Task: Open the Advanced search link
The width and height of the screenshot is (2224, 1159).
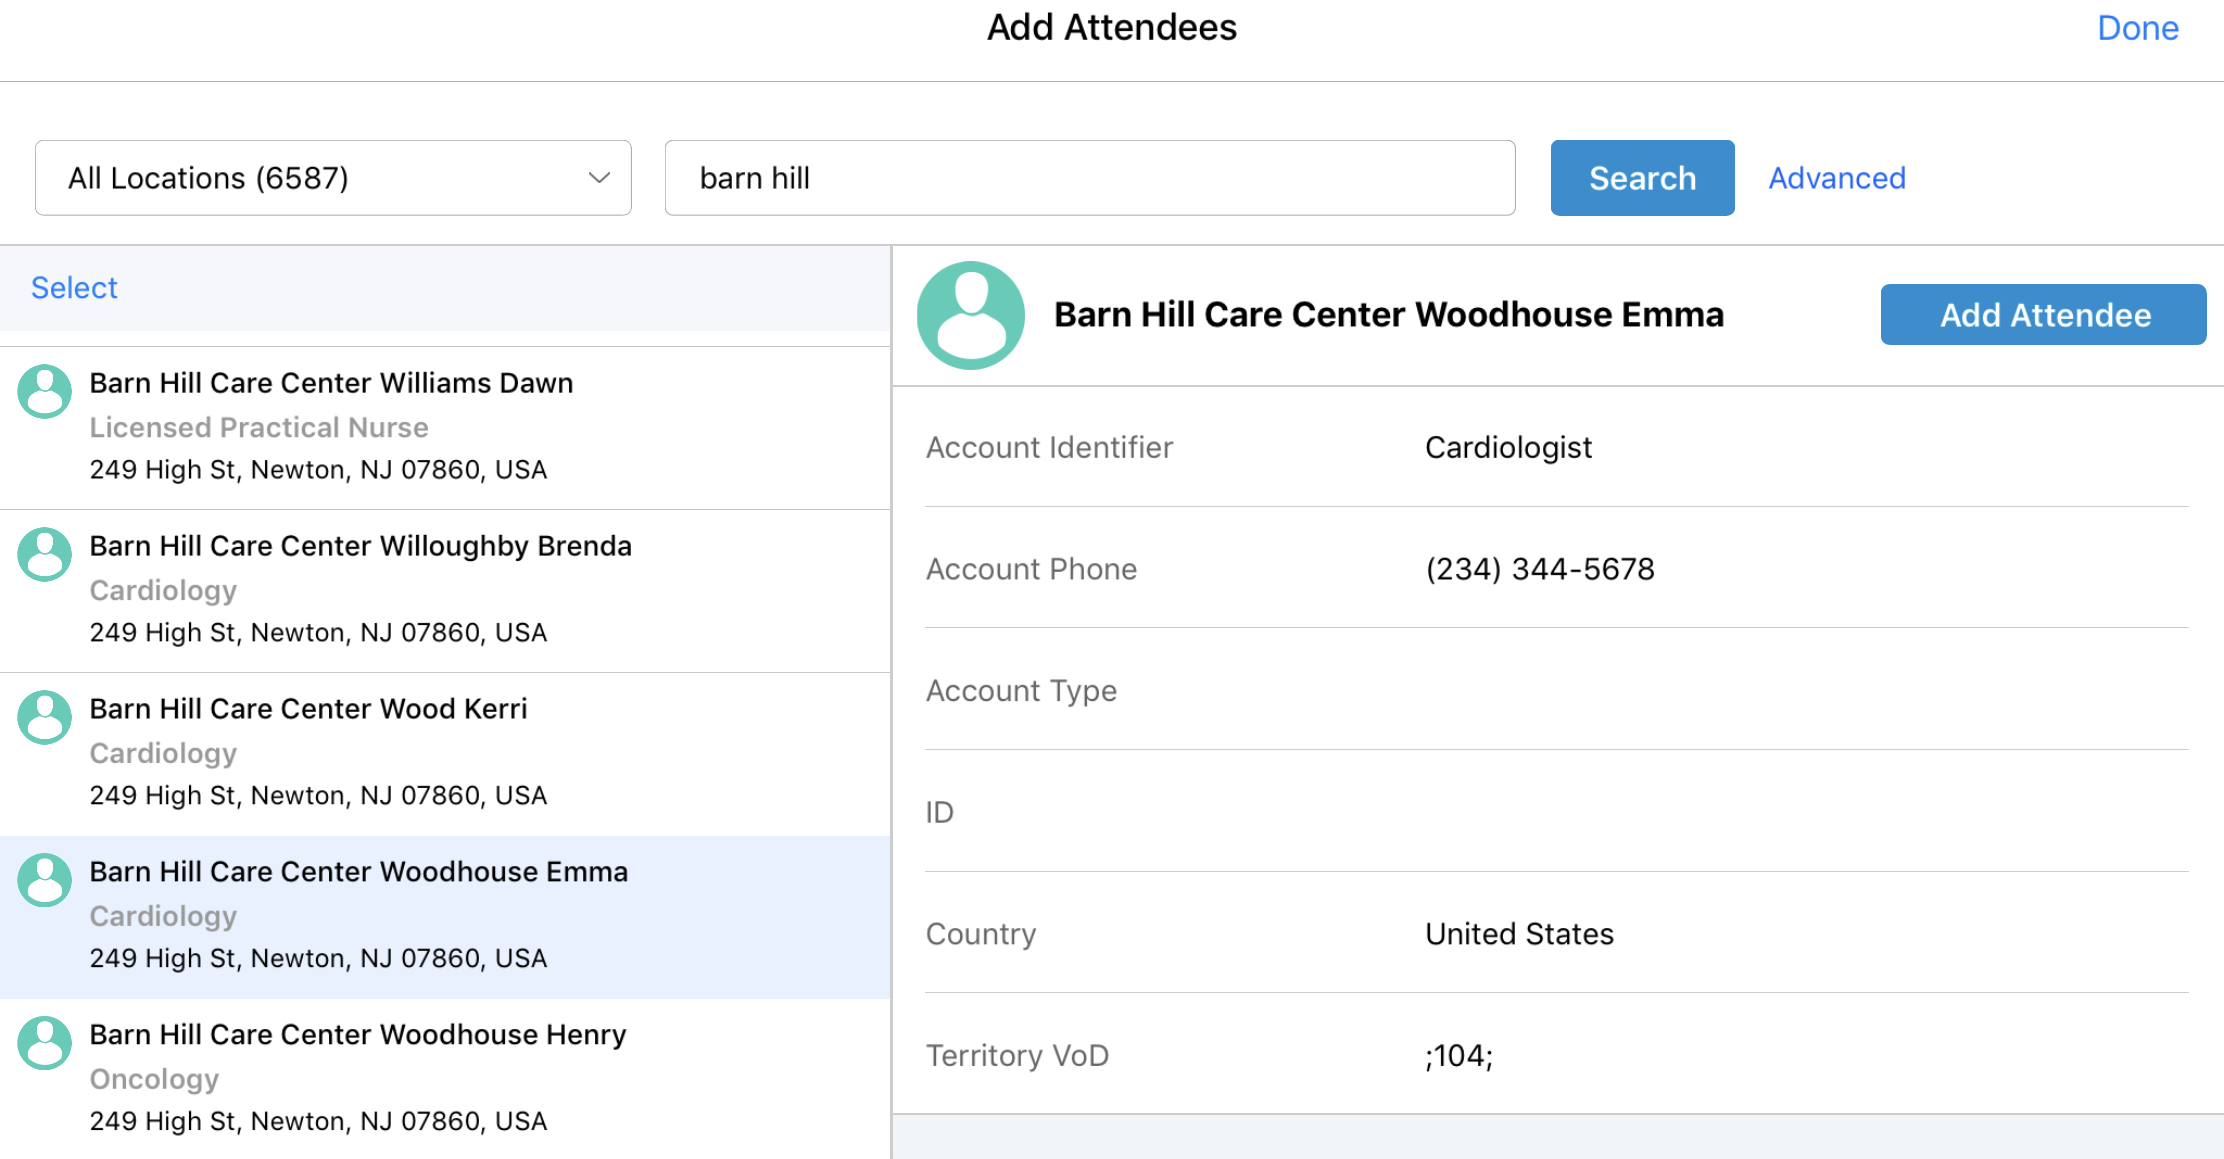Action: pos(1837,178)
